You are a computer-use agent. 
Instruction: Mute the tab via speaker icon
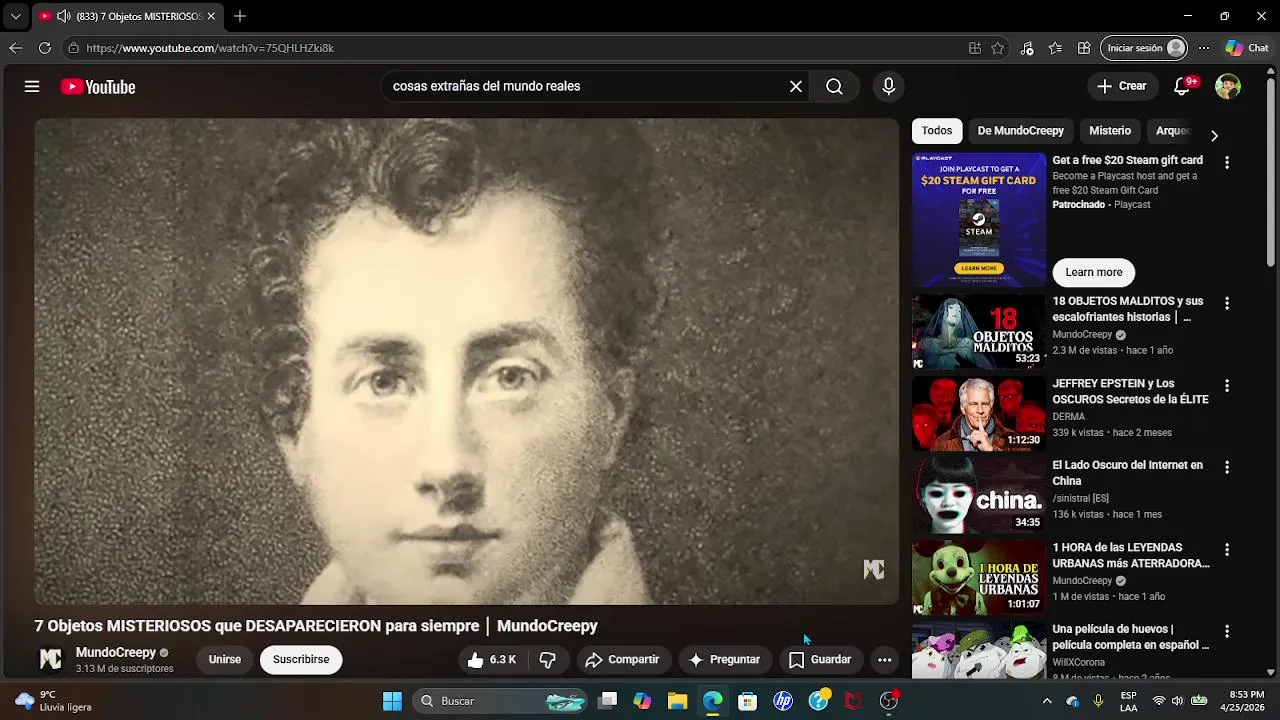click(63, 16)
